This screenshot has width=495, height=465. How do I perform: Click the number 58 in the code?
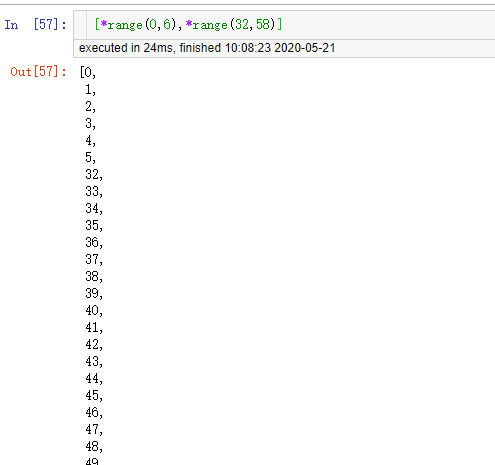(x=263, y=24)
